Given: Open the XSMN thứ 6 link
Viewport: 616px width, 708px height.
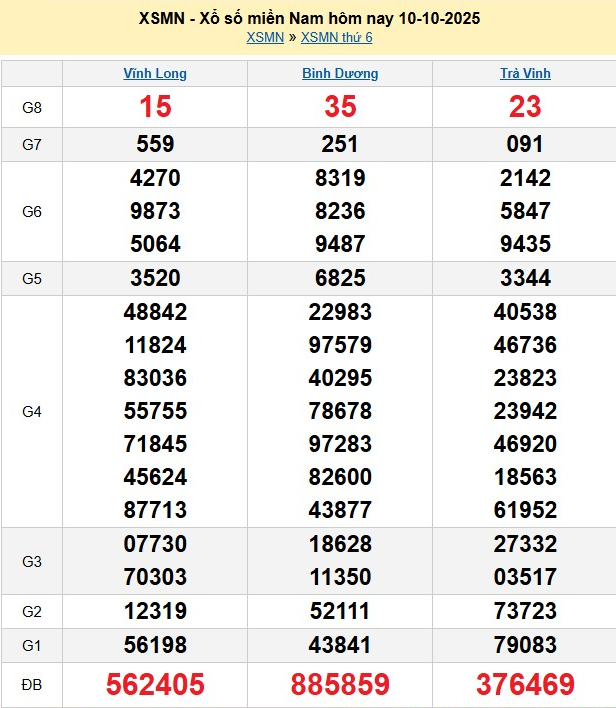Looking at the screenshot, I should coord(336,38).
